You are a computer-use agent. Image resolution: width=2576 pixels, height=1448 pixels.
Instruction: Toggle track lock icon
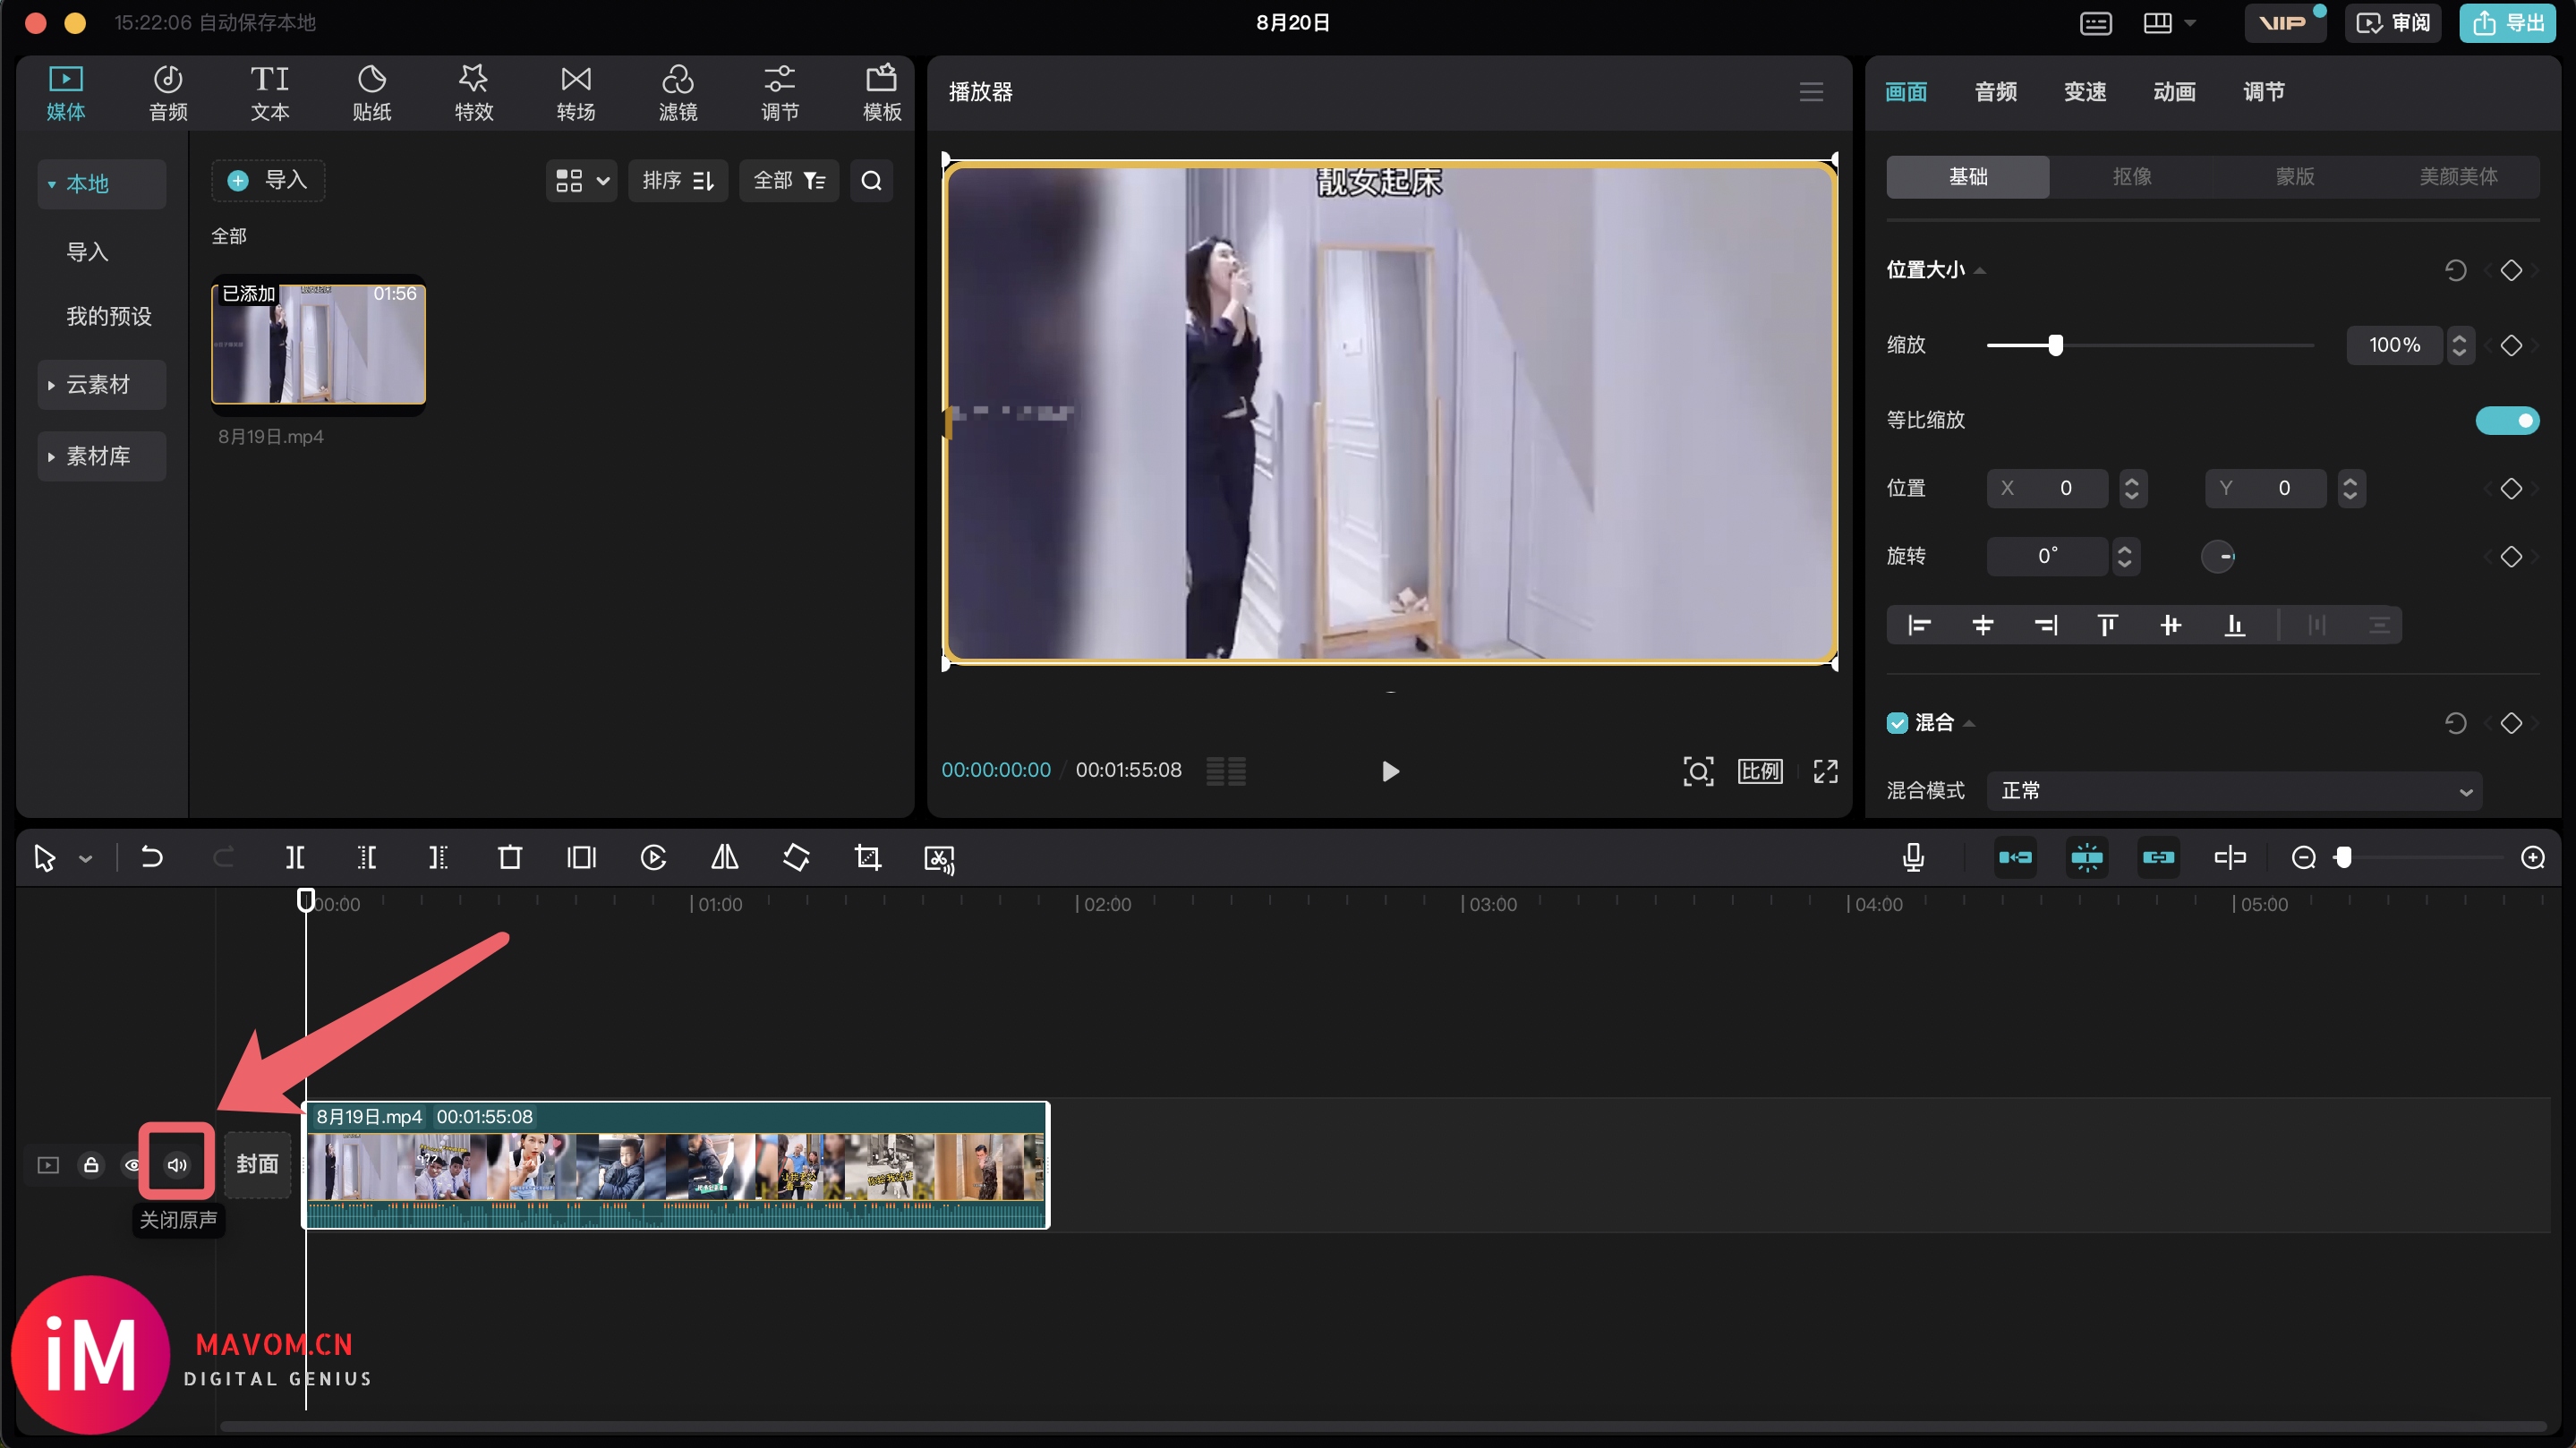[91, 1164]
